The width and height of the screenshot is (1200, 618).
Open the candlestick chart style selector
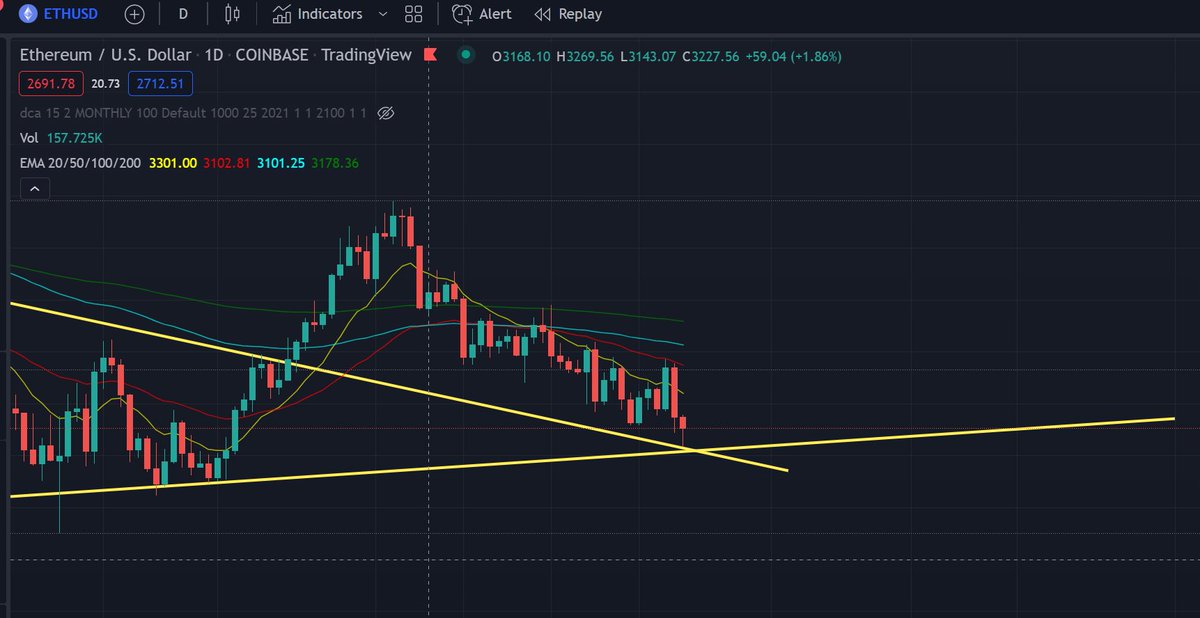tap(233, 14)
